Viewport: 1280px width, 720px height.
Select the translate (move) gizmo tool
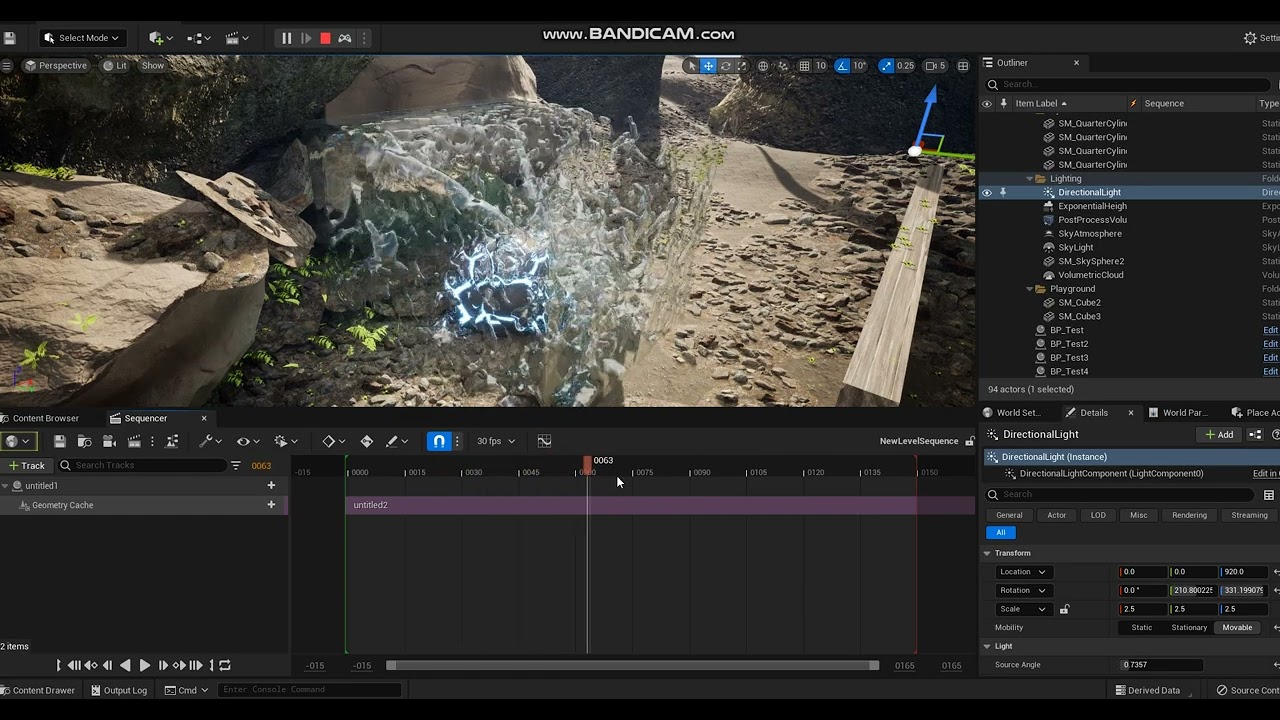pyautogui.click(x=708, y=66)
